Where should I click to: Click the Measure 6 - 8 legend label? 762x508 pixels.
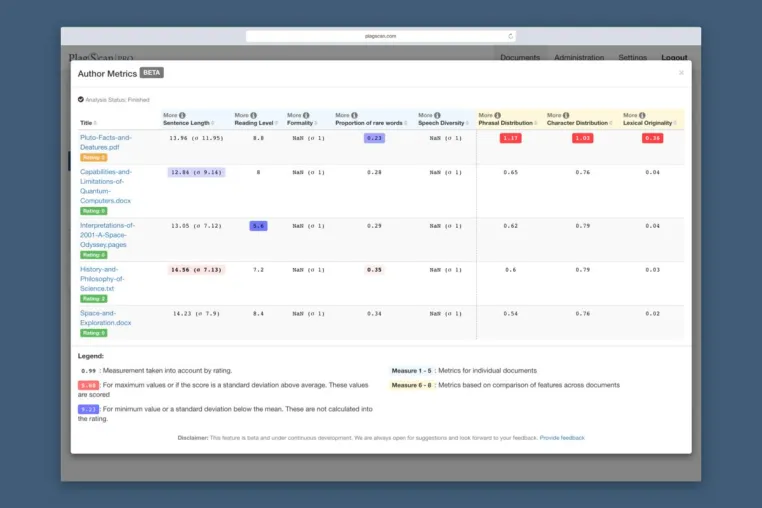click(x=411, y=385)
